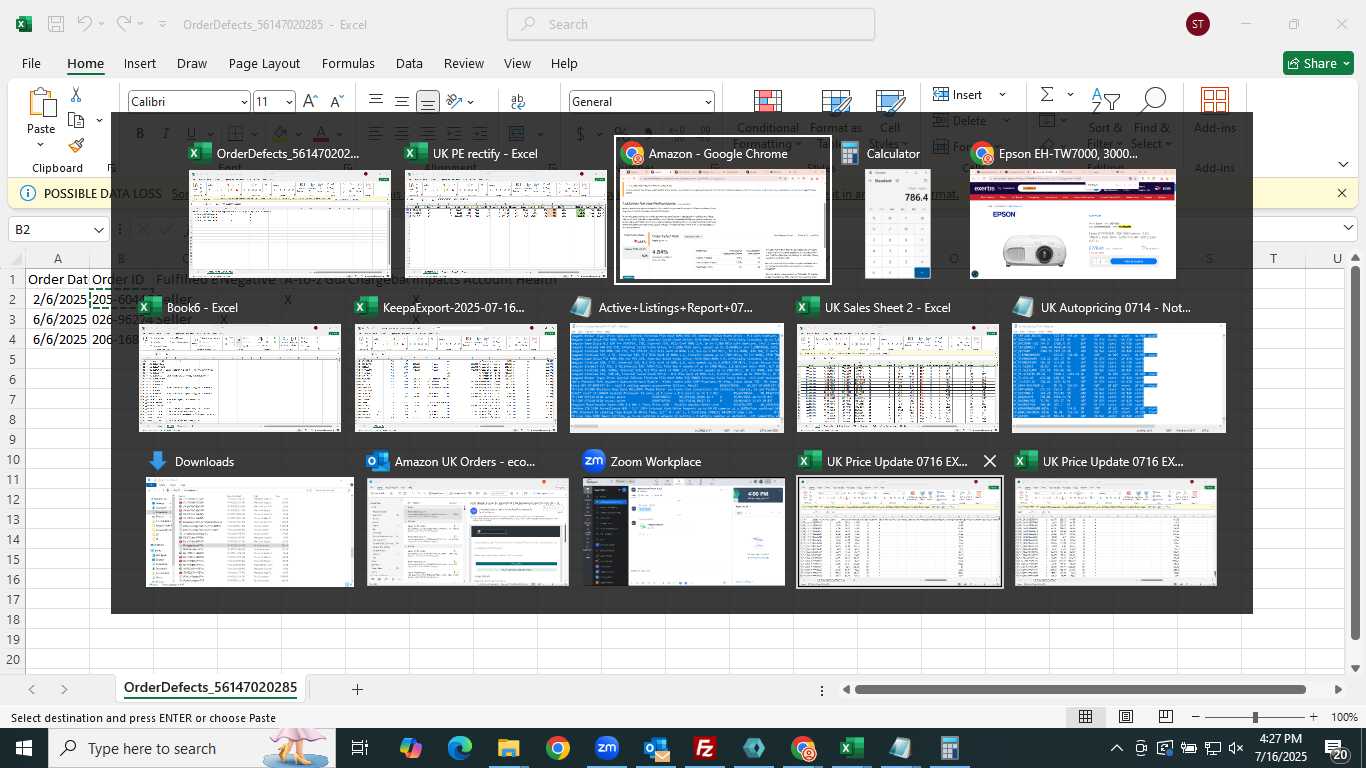Switch to the Data tab

pyautogui.click(x=409, y=63)
